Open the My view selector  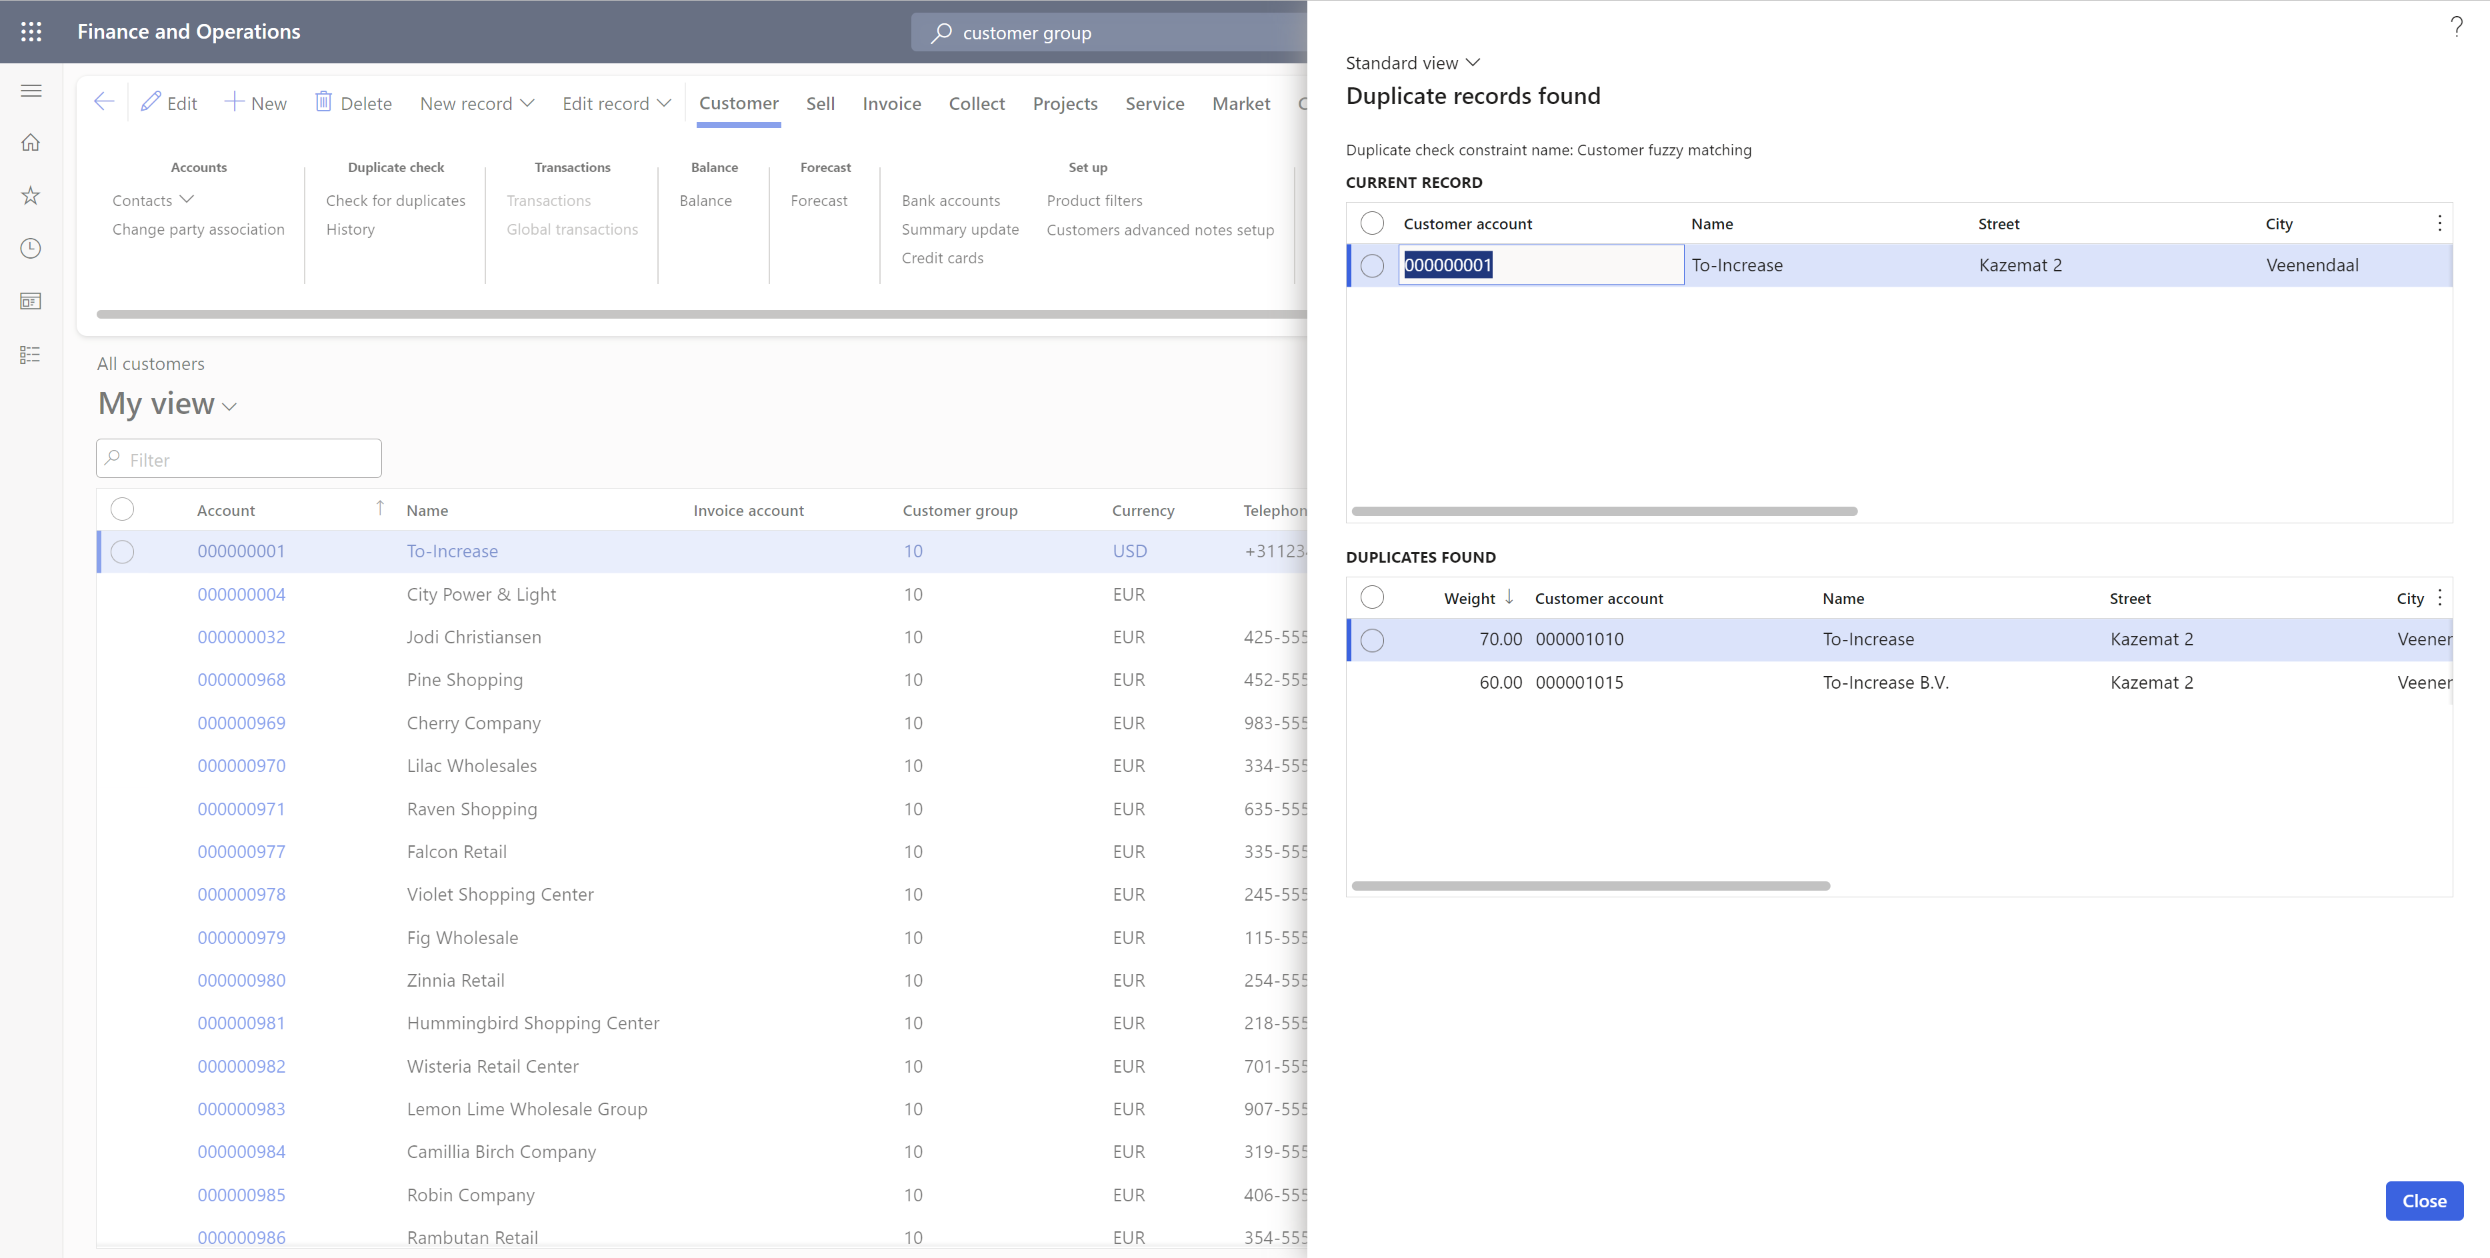pos(167,404)
